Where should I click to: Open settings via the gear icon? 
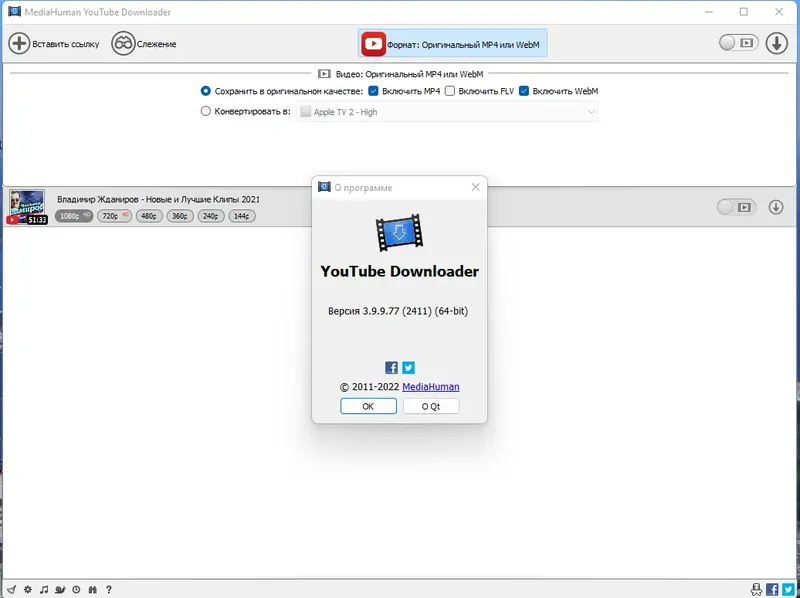pyautogui.click(x=28, y=590)
